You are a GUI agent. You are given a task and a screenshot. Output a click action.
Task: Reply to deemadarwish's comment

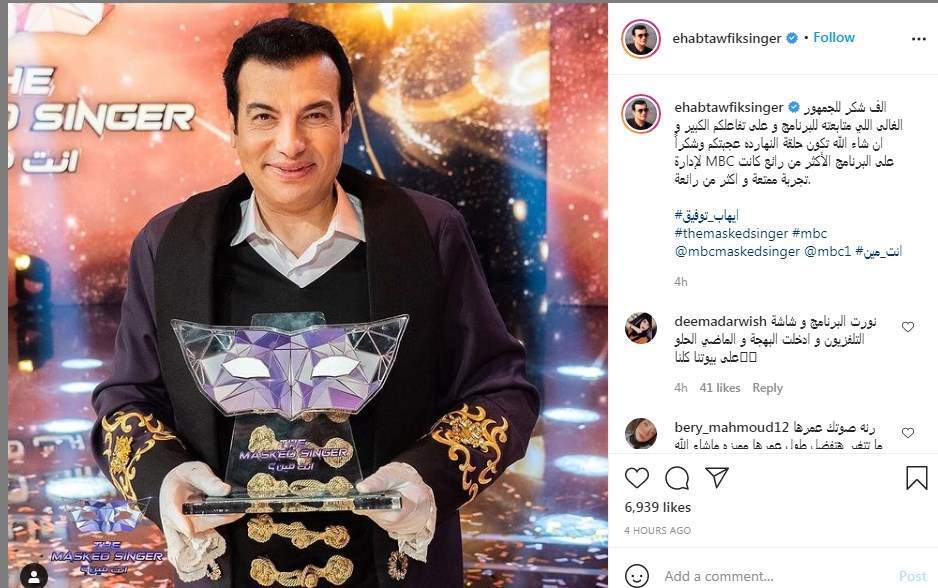pos(768,388)
